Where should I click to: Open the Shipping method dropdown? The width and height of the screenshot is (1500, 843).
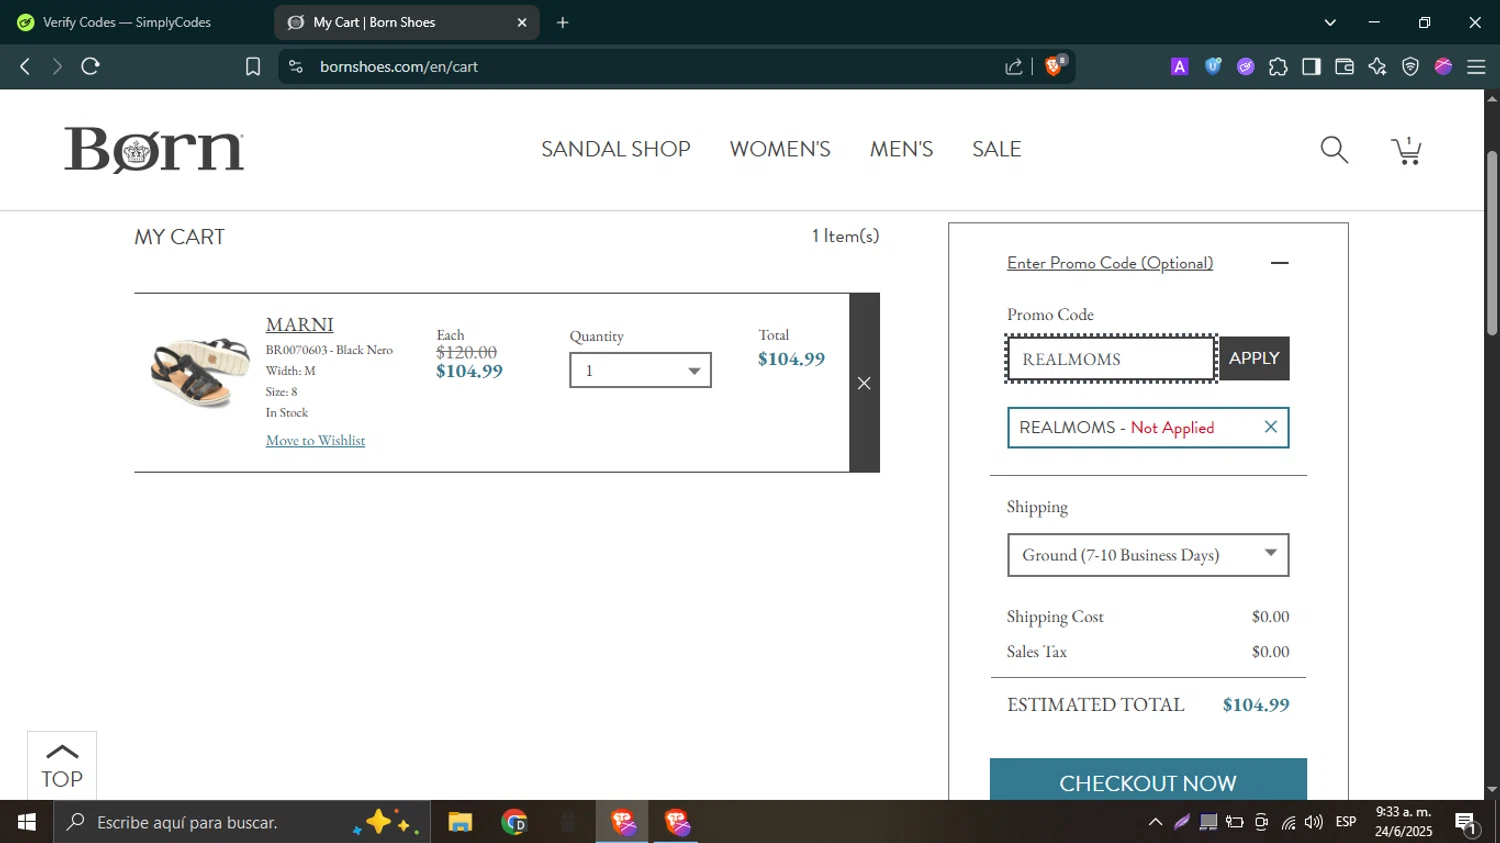pyautogui.click(x=1148, y=555)
